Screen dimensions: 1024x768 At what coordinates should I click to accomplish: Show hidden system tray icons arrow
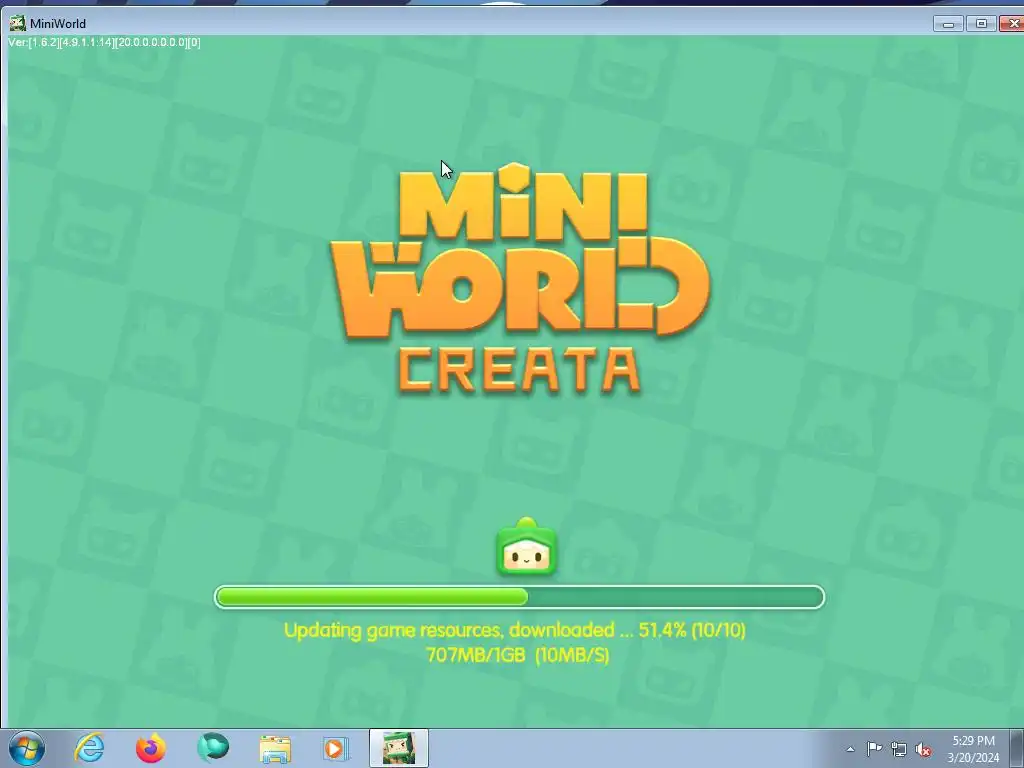point(850,749)
